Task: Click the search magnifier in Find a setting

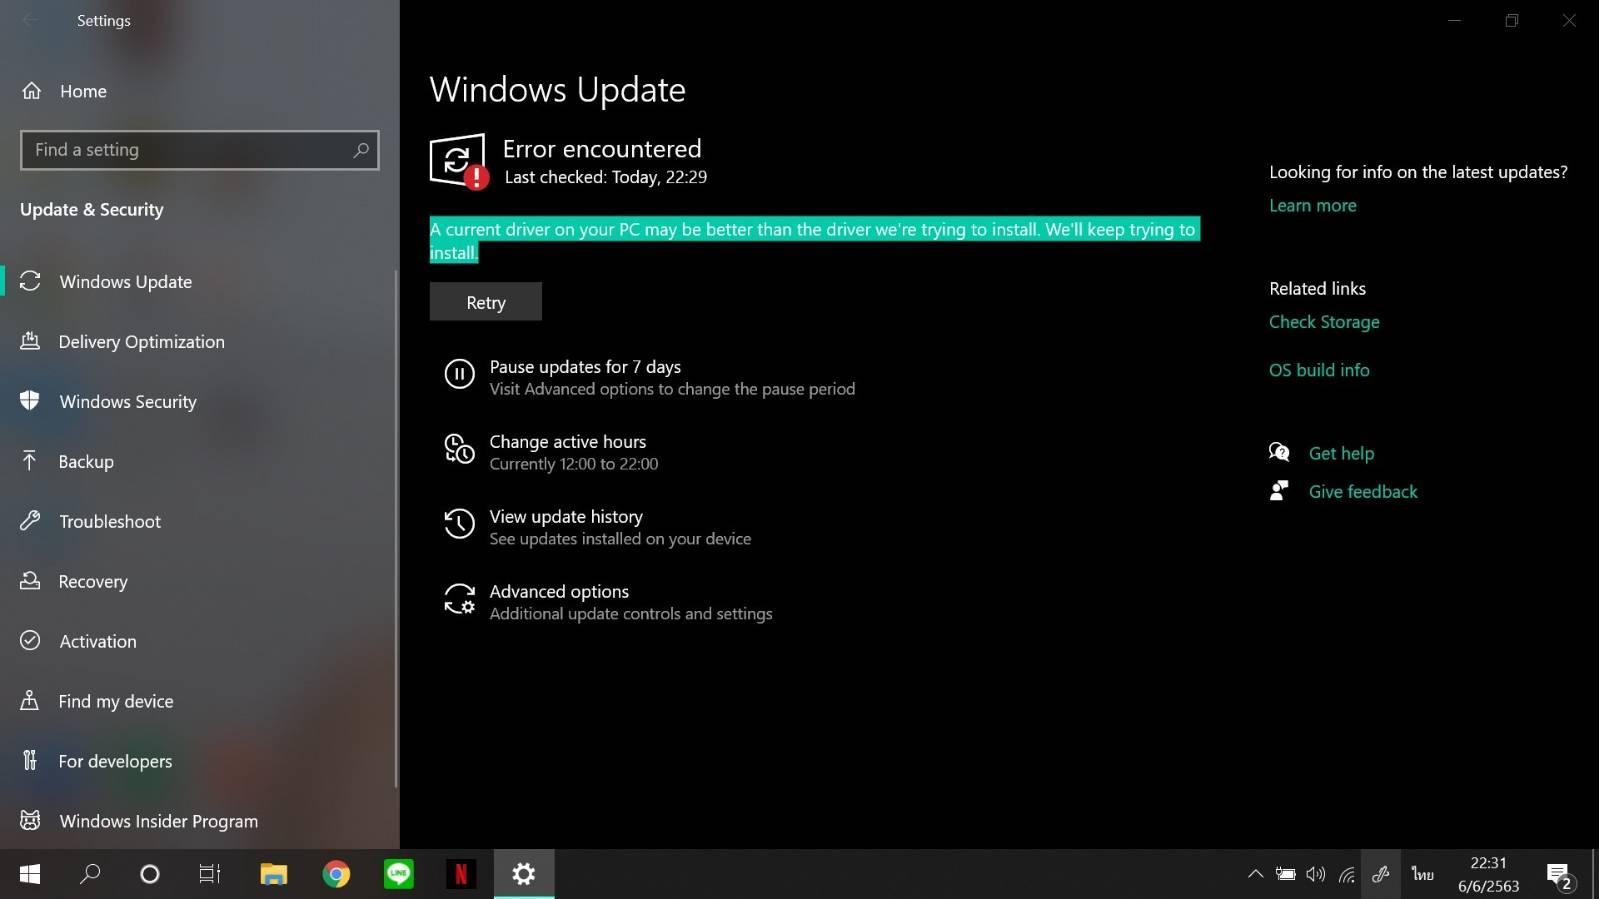Action: pos(361,150)
